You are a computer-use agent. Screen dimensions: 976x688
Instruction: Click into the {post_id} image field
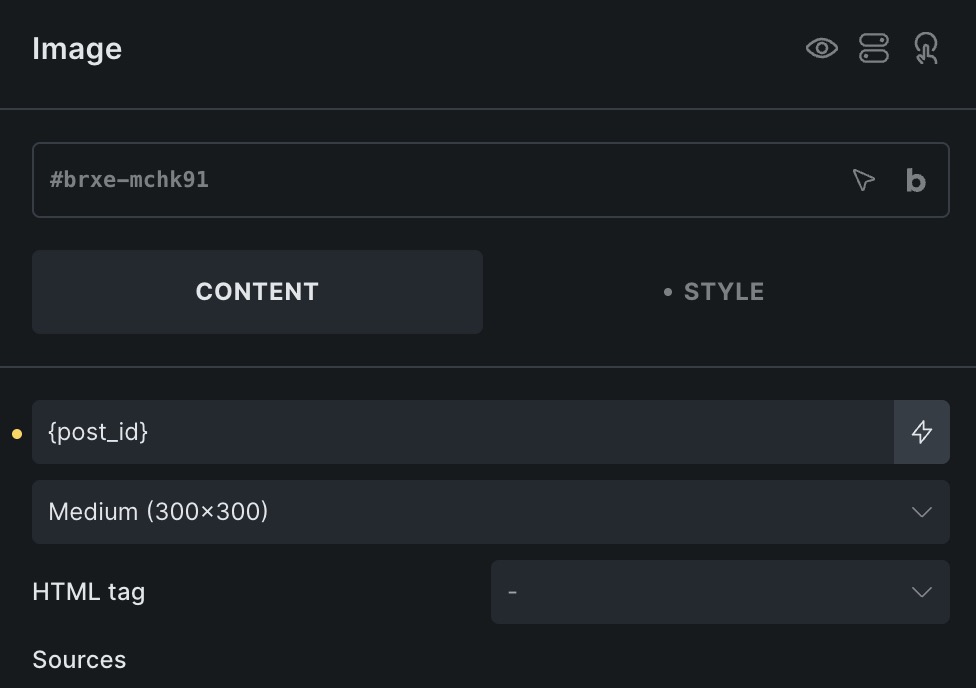463,432
